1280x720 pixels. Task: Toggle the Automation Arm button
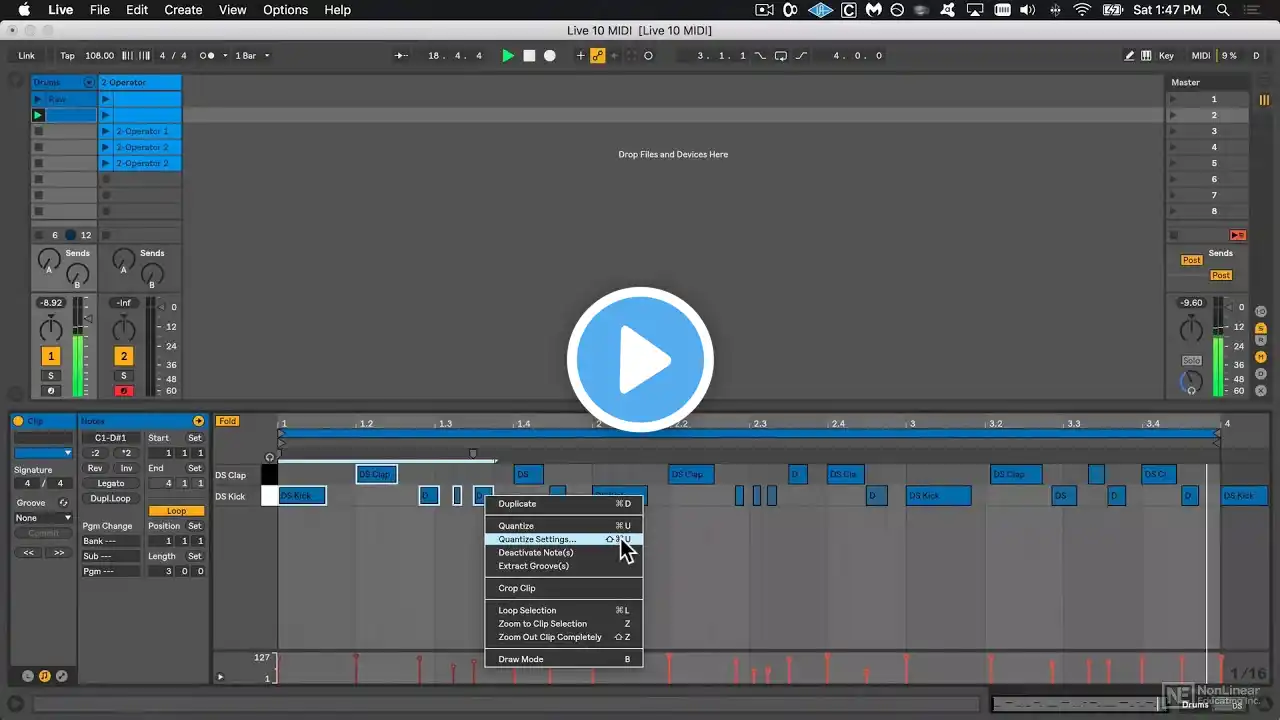[x=597, y=56]
